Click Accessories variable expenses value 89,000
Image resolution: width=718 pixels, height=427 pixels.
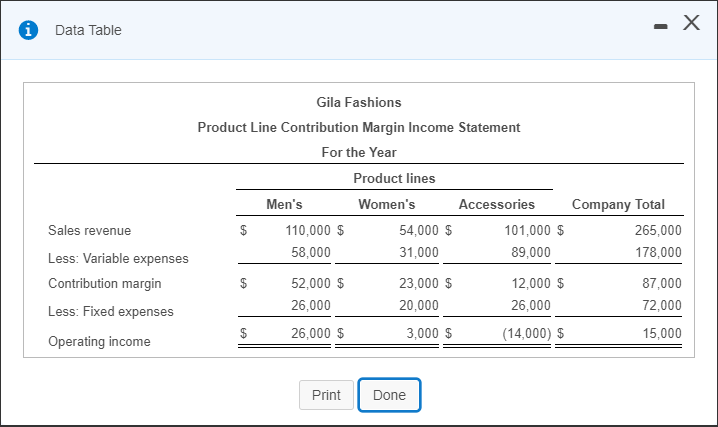click(531, 252)
